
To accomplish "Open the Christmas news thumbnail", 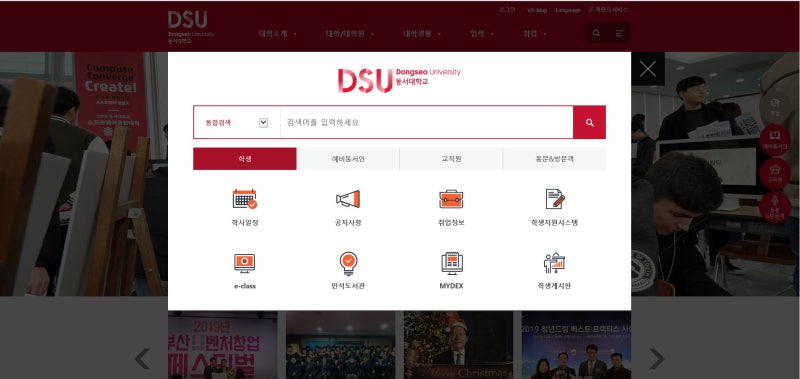I will [x=458, y=345].
